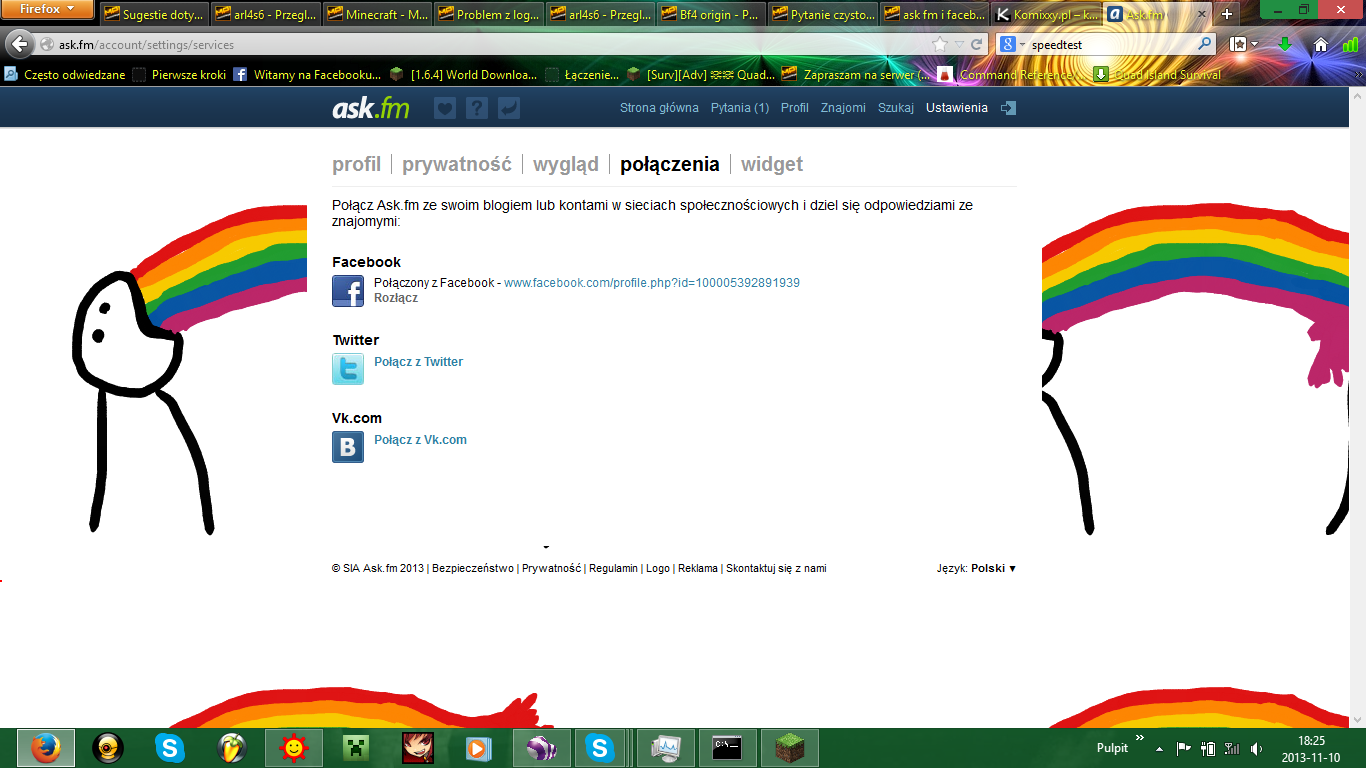The height and width of the screenshot is (768, 1366).
Task: Open the first Skype icon in taskbar
Action: click(x=170, y=748)
